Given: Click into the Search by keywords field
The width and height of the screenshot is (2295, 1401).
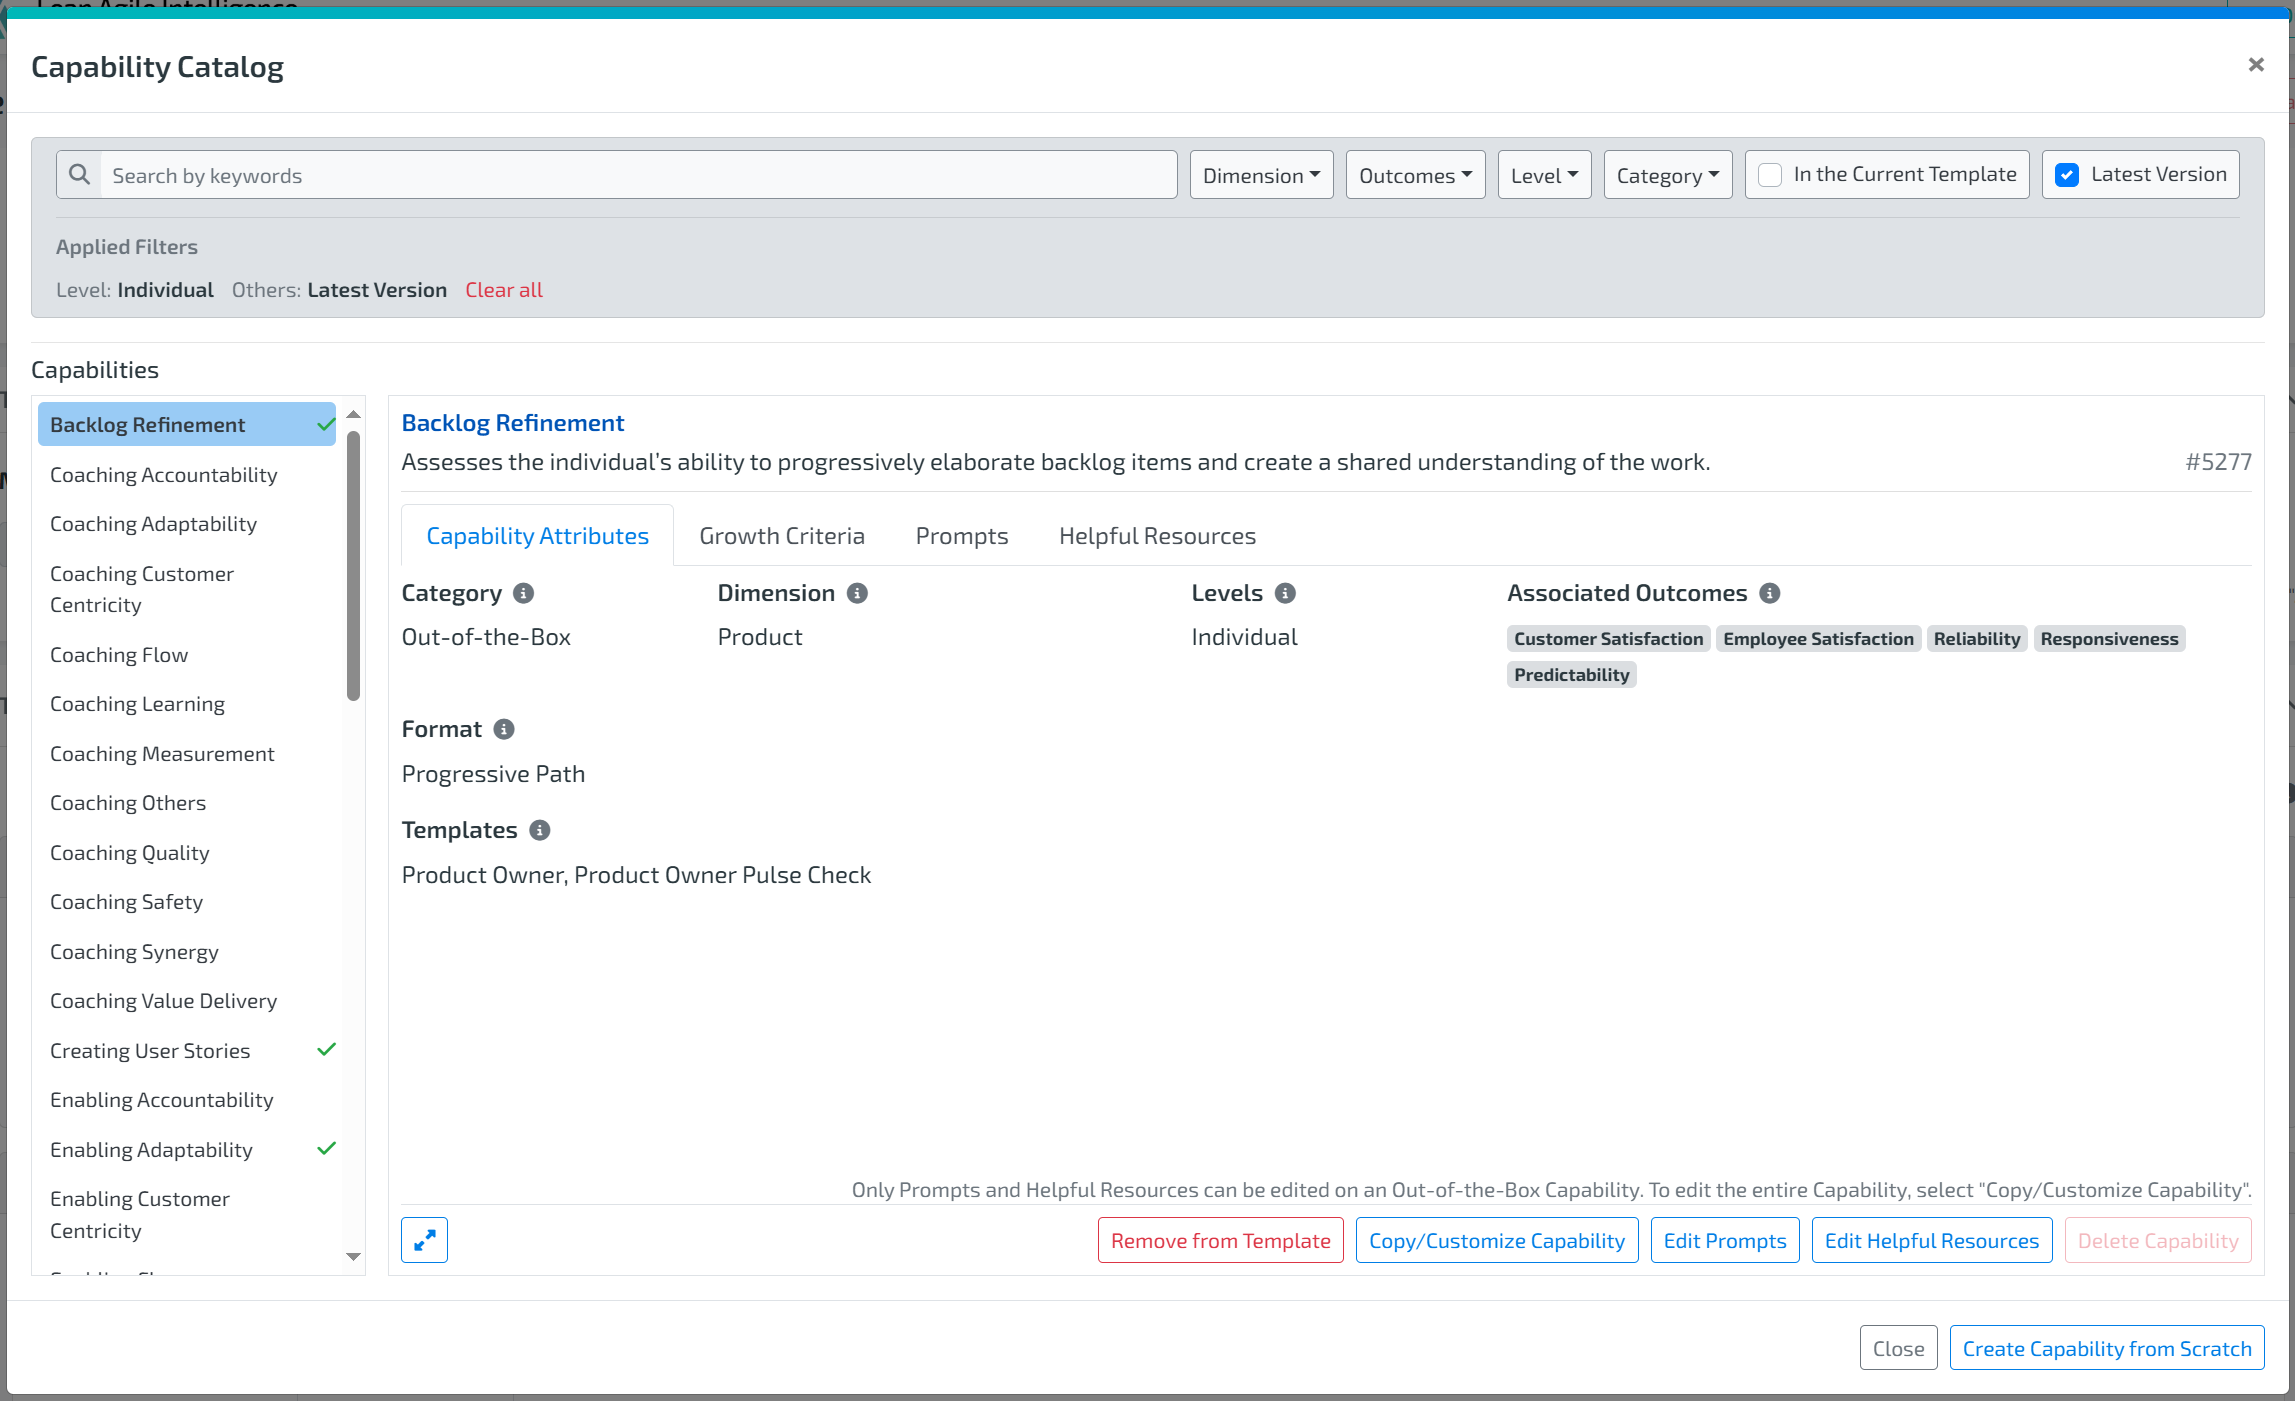Looking at the screenshot, I should tap(640, 175).
